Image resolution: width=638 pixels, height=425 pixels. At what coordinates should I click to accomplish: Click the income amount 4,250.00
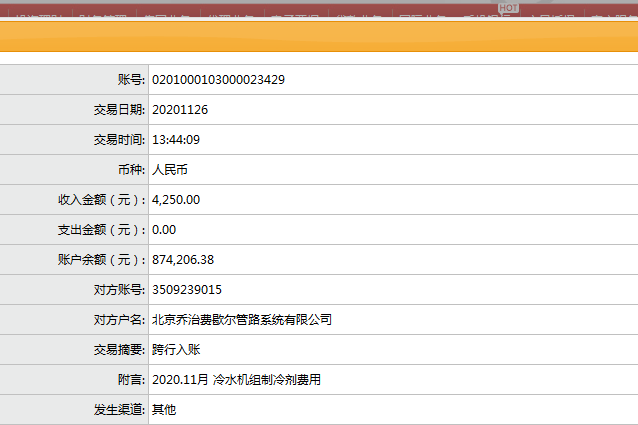click(176, 199)
